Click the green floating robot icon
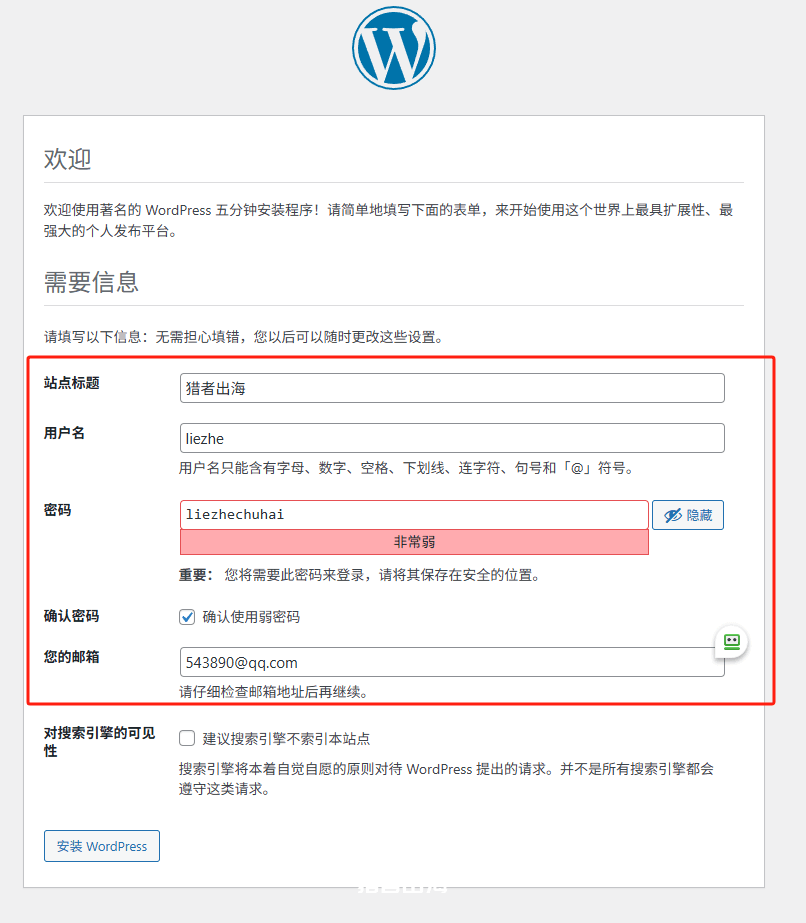Screen dimensions: 806x923 731,641
